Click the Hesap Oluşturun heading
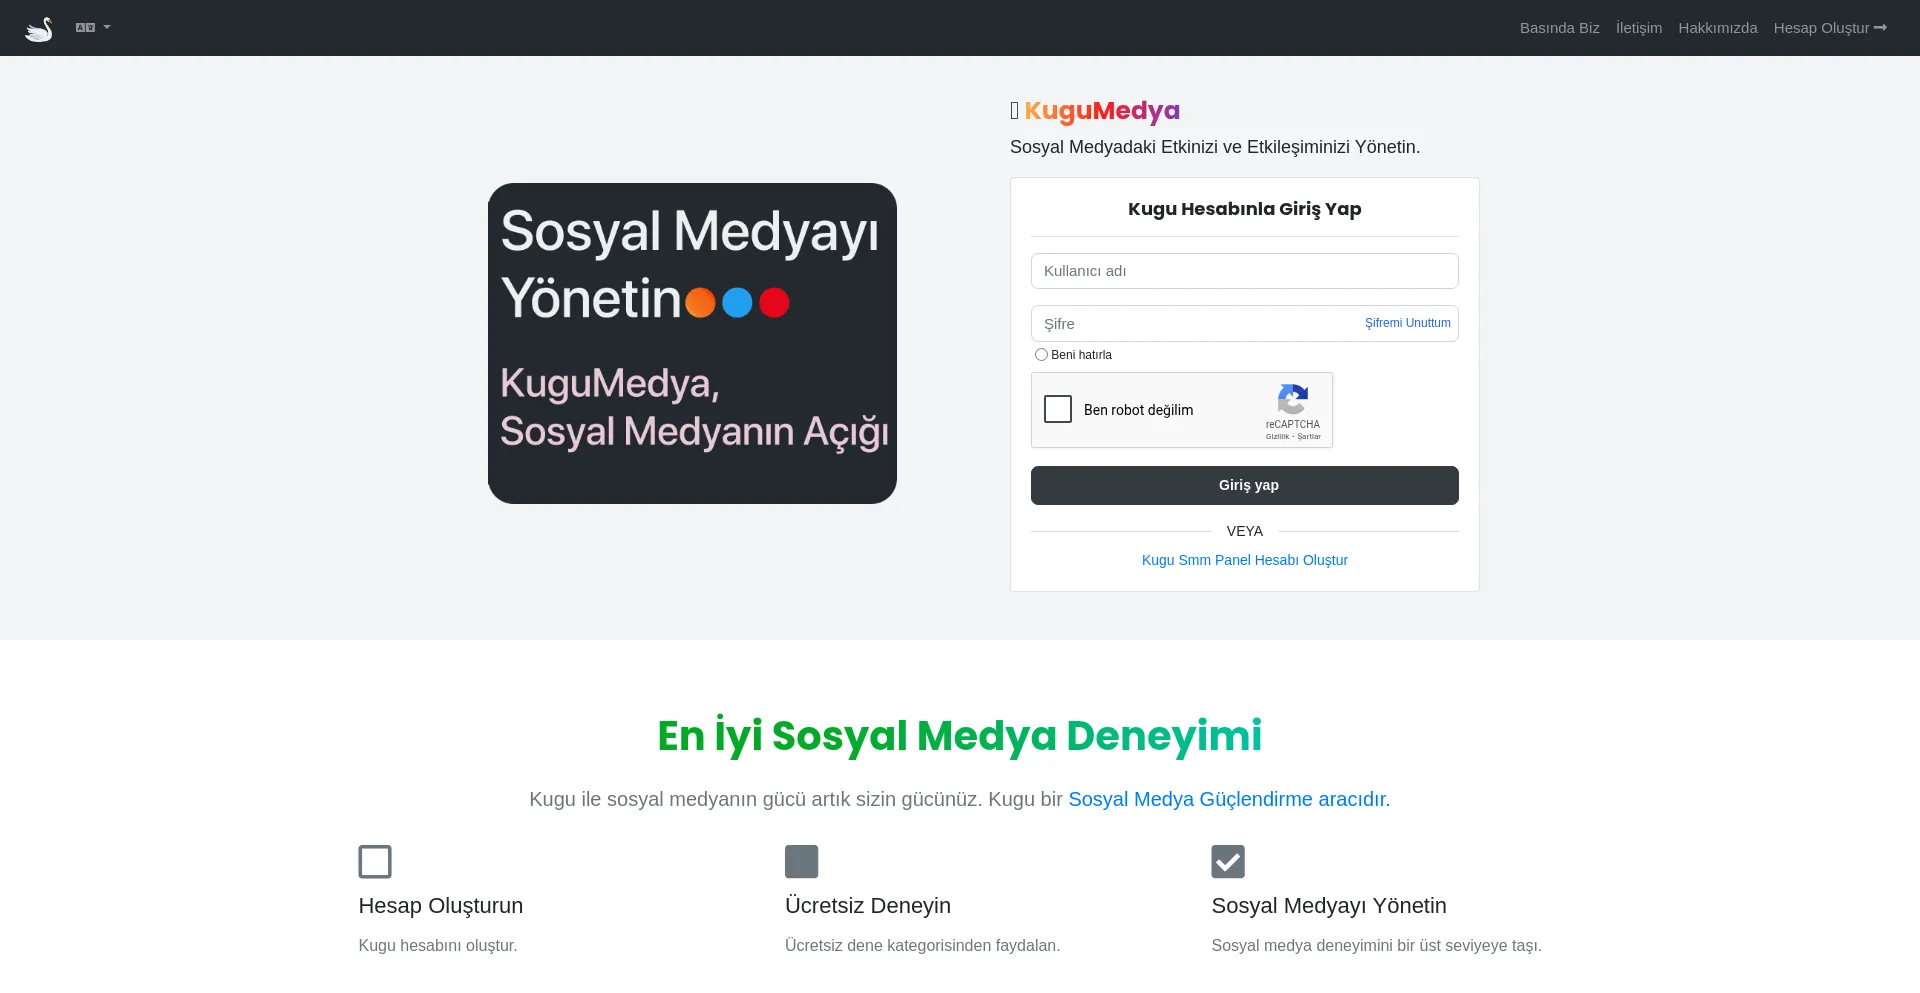The width and height of the screenshot is (1920, 993). [440, 906]
